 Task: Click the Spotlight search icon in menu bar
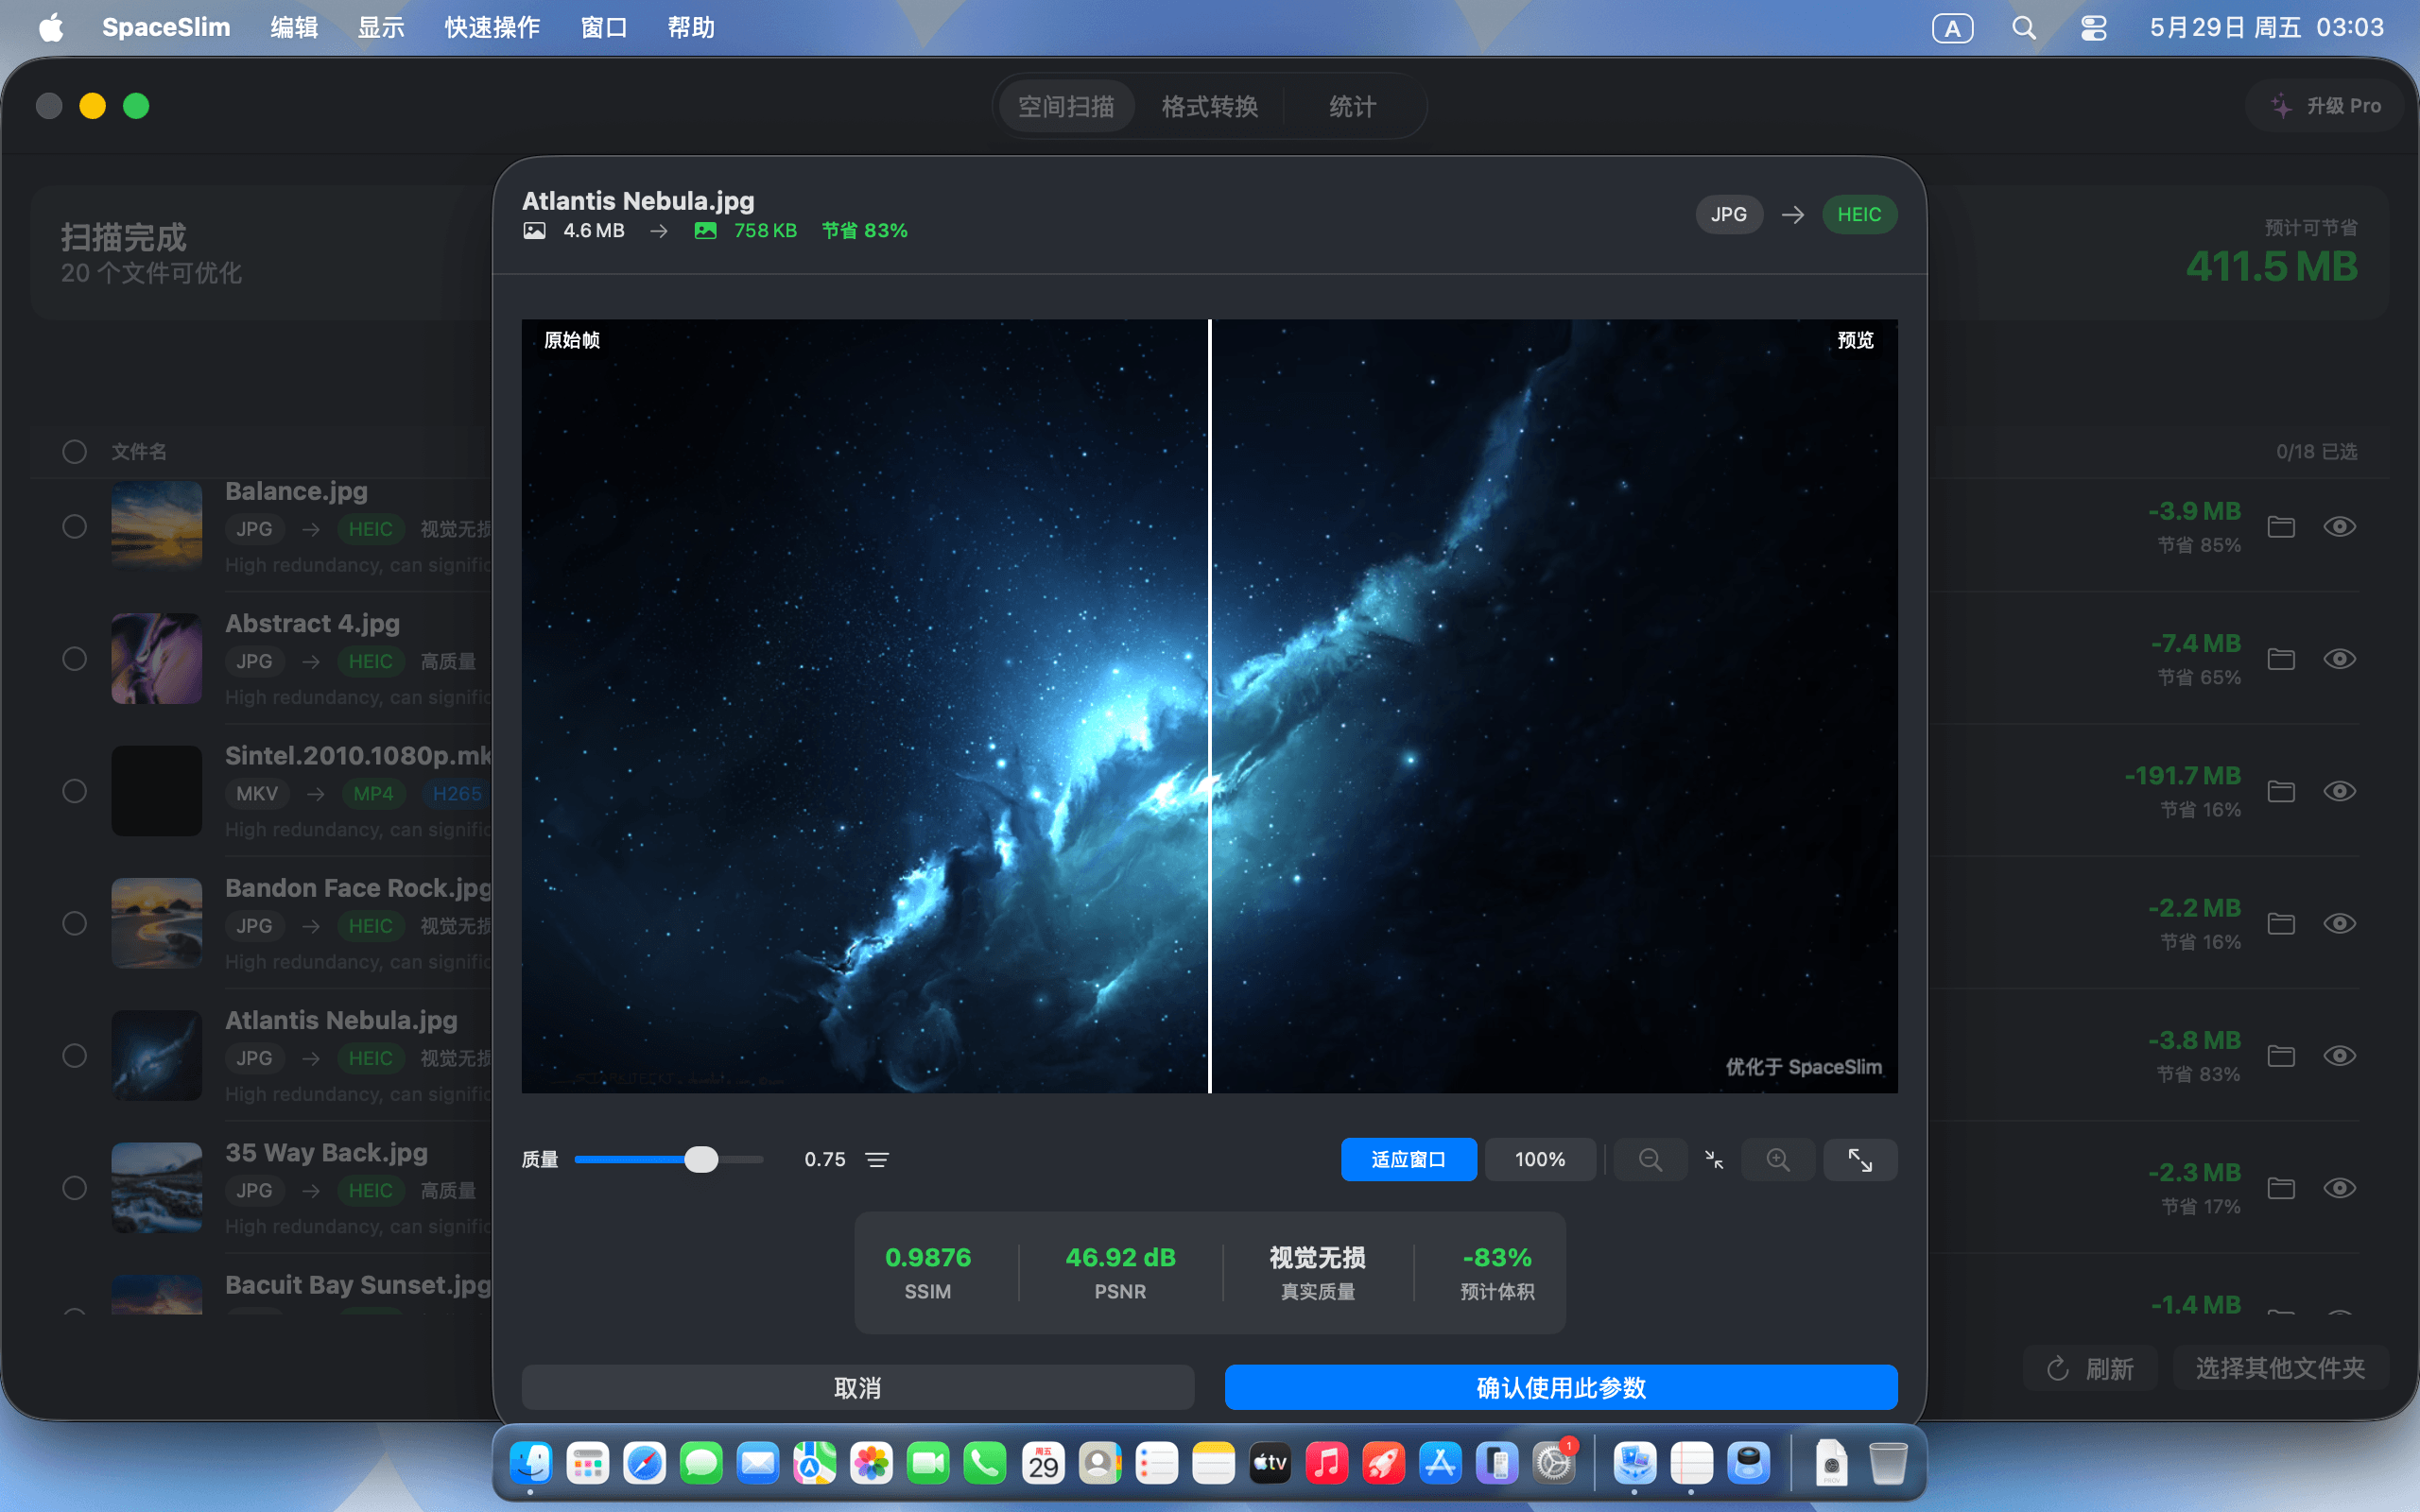click(2024, 27)
